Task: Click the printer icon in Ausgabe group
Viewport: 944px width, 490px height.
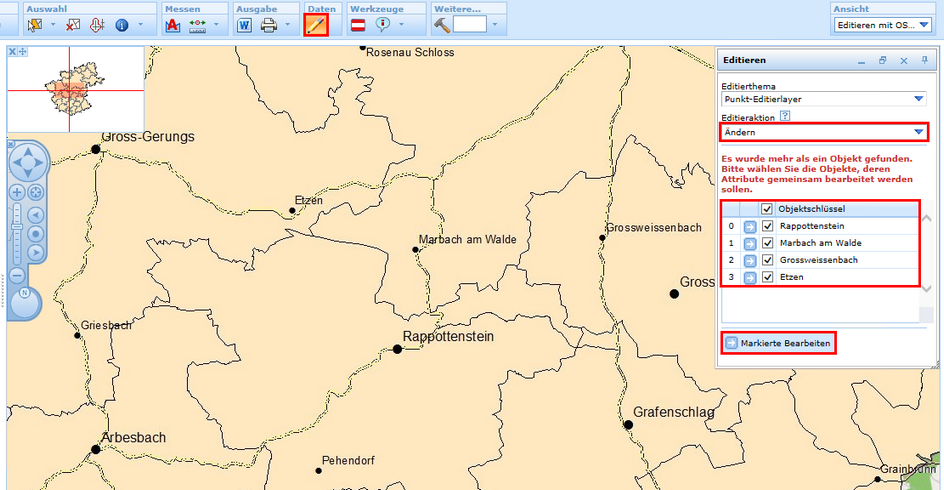Action: [x=269, y=25]
